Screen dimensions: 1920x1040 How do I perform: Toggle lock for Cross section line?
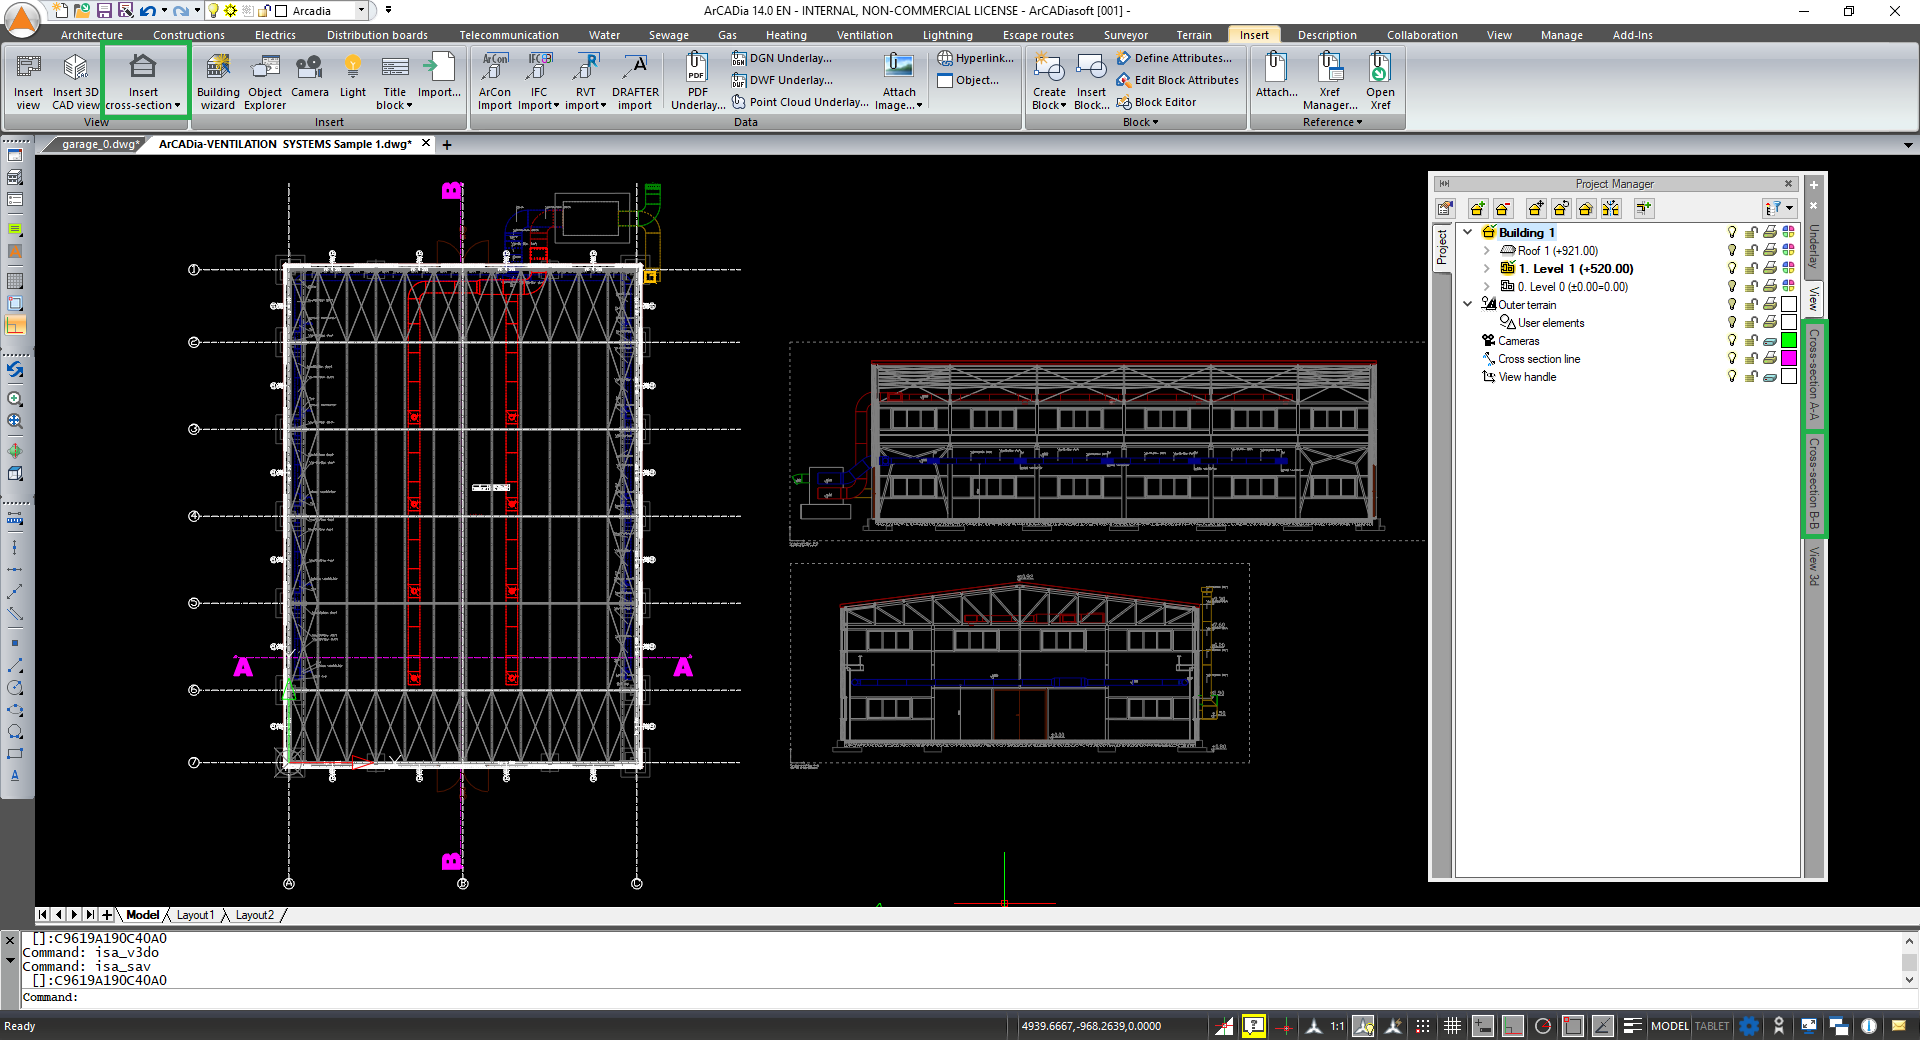pos(1751,358)
